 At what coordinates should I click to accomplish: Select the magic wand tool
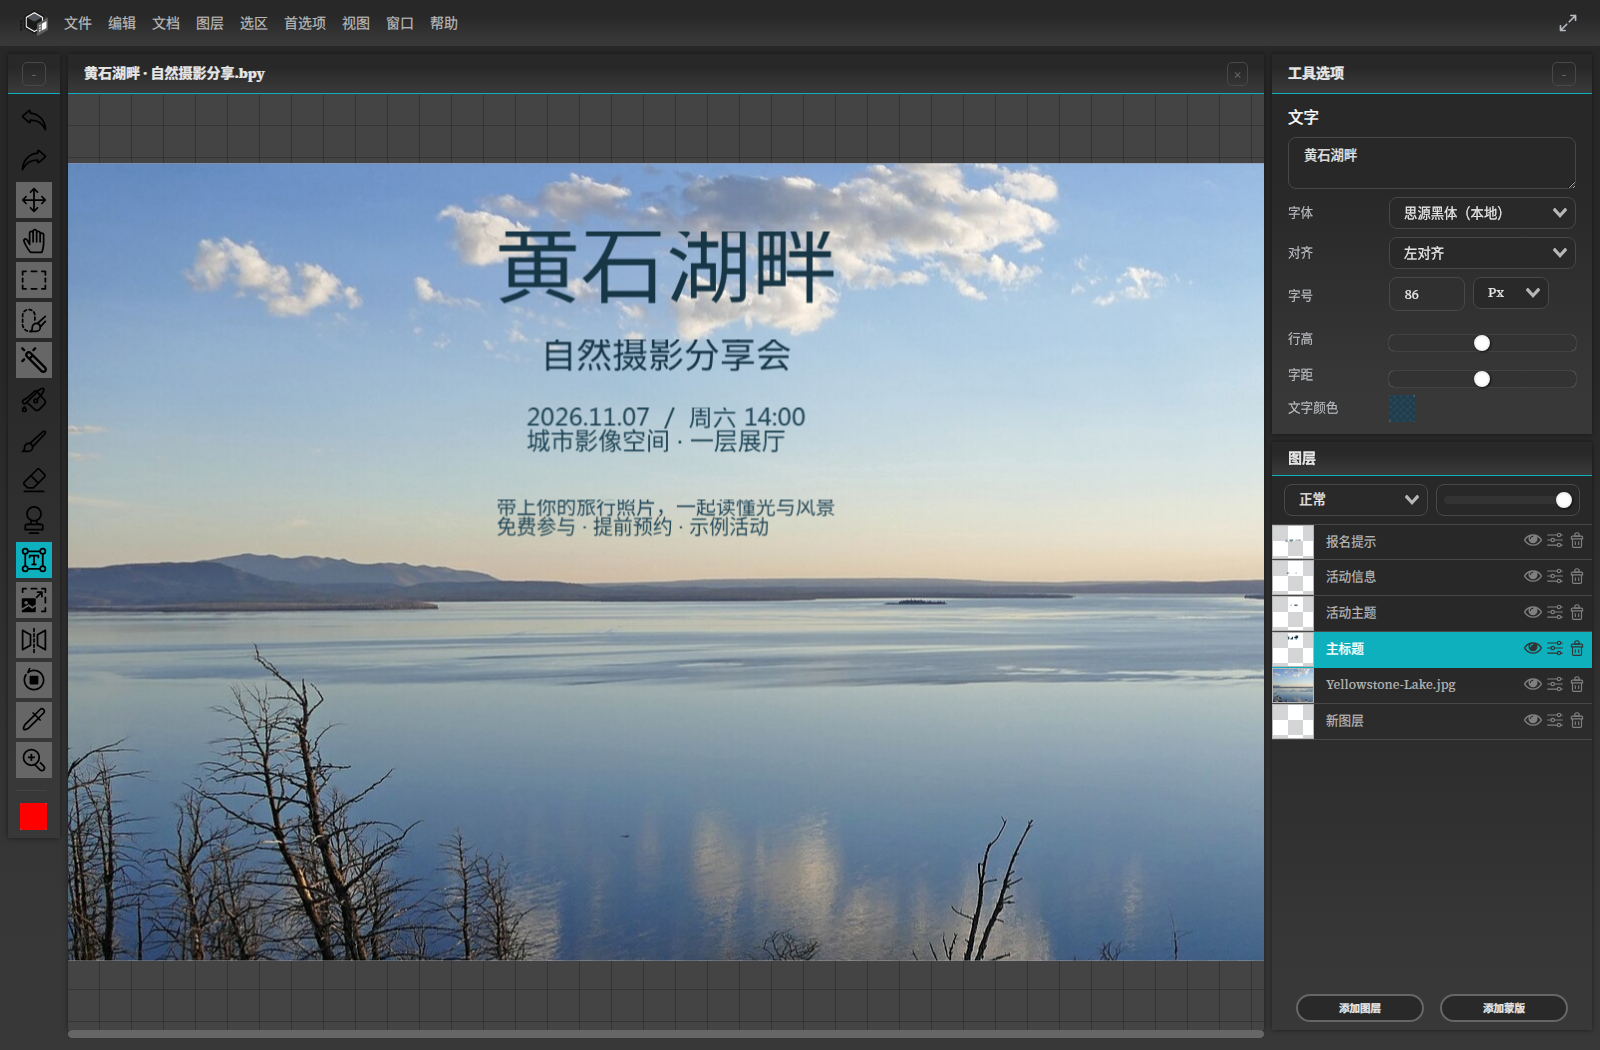pos(34,360)
